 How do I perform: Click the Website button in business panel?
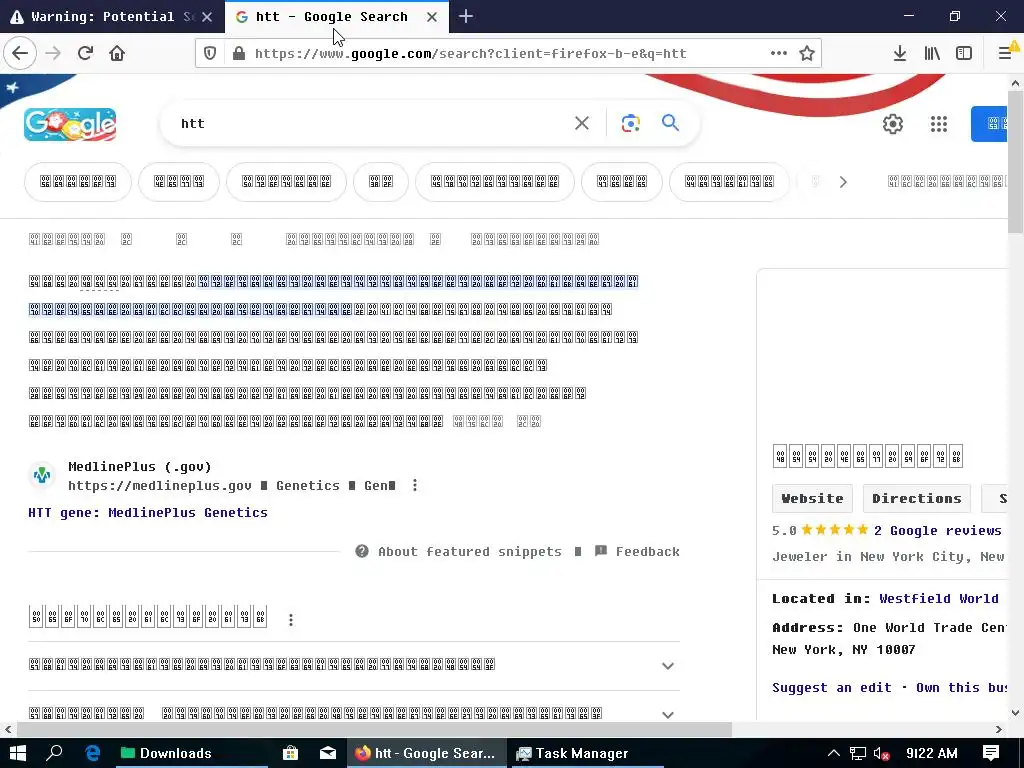pyautogui.click(x=812, y=498)
